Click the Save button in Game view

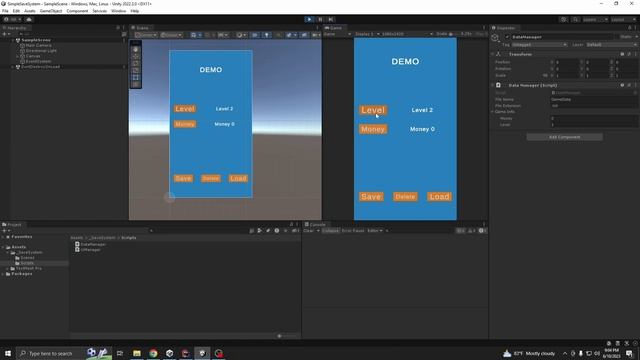[x=371, y=197]
